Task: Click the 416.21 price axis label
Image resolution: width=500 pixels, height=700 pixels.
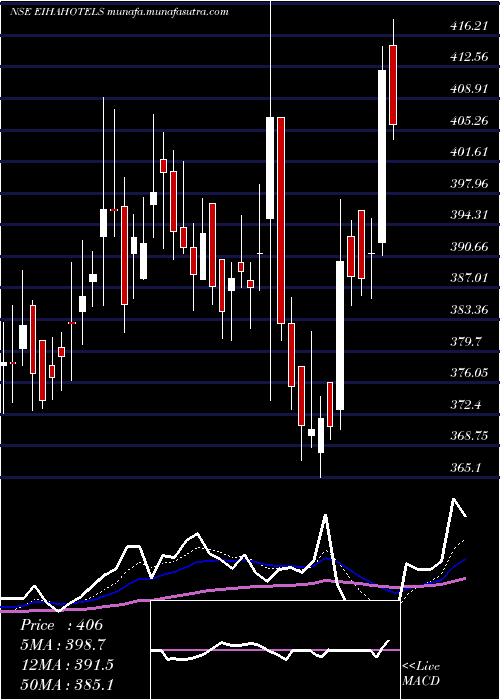Action: (469, 26)
